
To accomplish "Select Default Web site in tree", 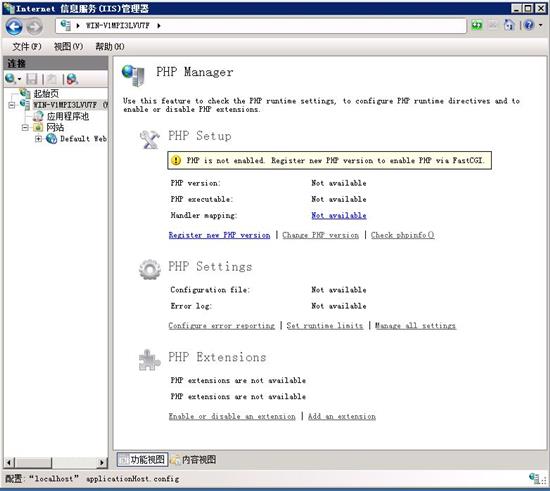I will click(x=83, y=139).
